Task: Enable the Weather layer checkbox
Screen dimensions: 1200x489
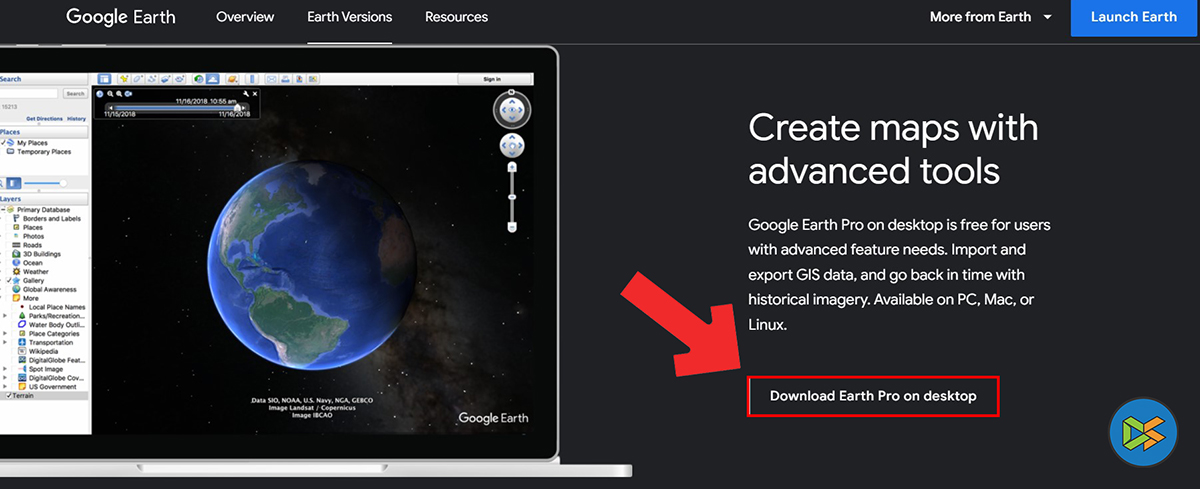Action: click(8, 272)
